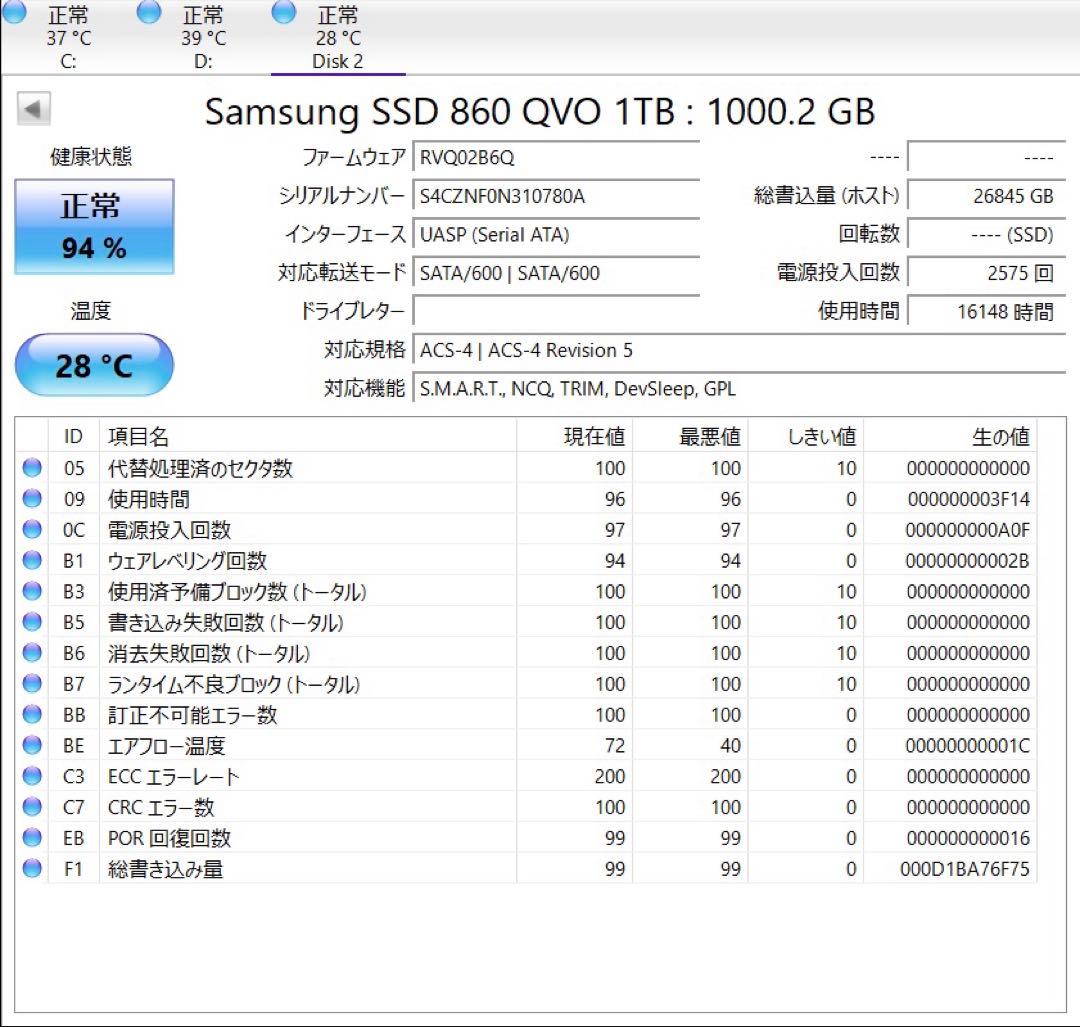This screenshot has width=1080, height=1027.
Task: Click interface field UASP (Serial ATA)
Action: (x=557, y=235)
